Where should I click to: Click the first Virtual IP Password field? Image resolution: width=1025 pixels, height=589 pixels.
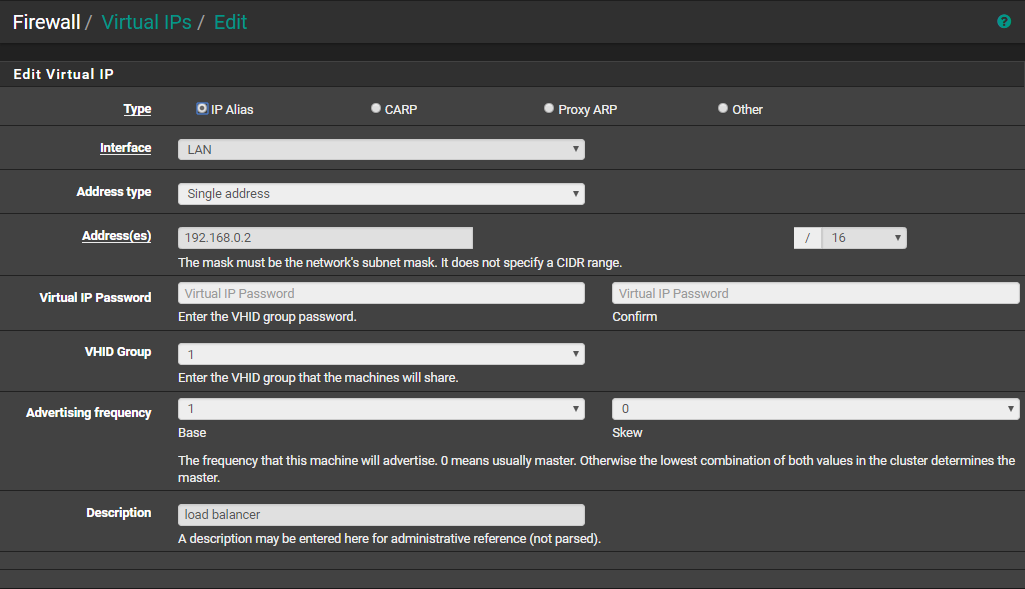point(380,293)
